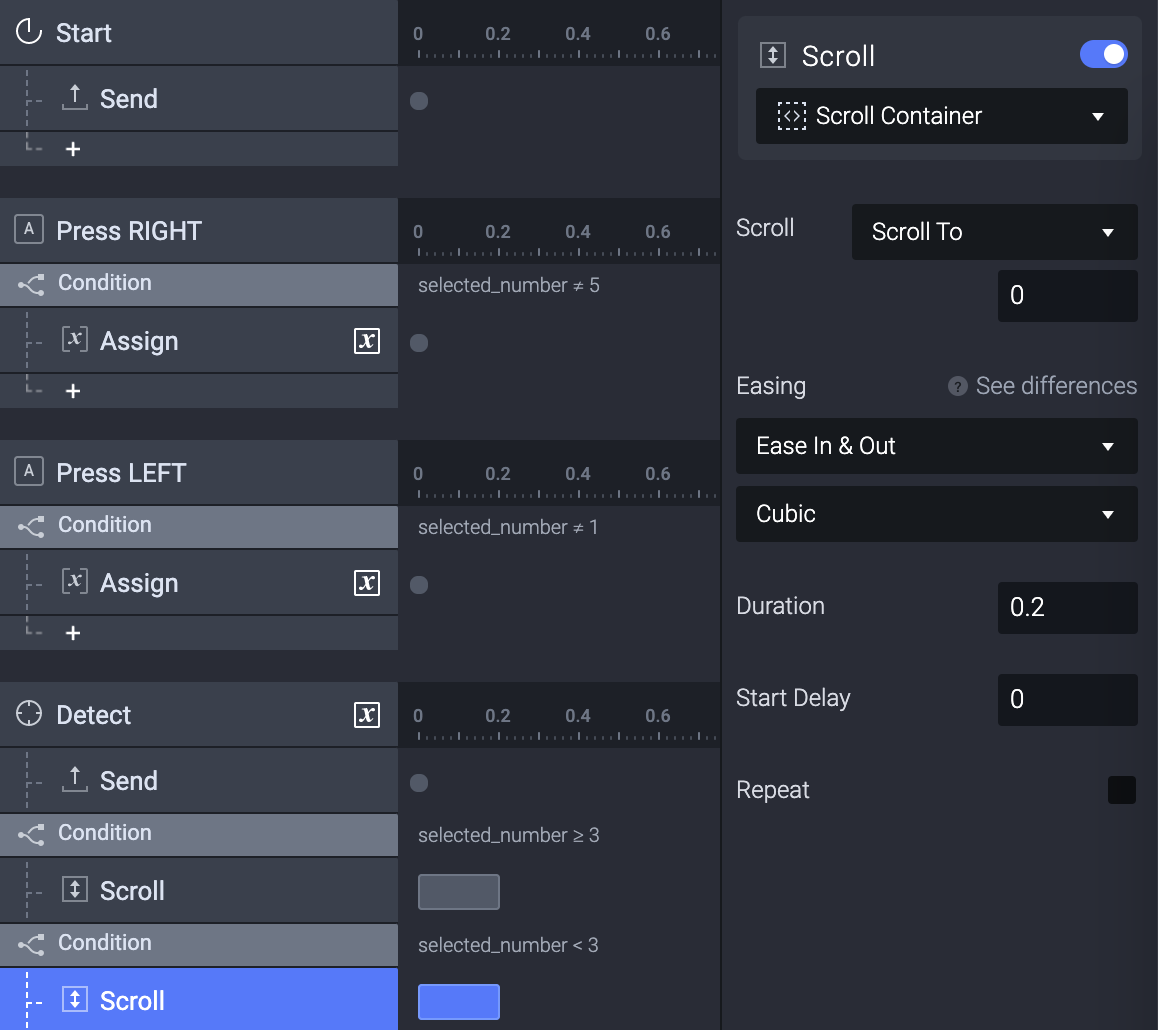Viewport: 1158px width, 1030px height.
Task: Add a response under Press RIGHT
Action: click(72, 391)
